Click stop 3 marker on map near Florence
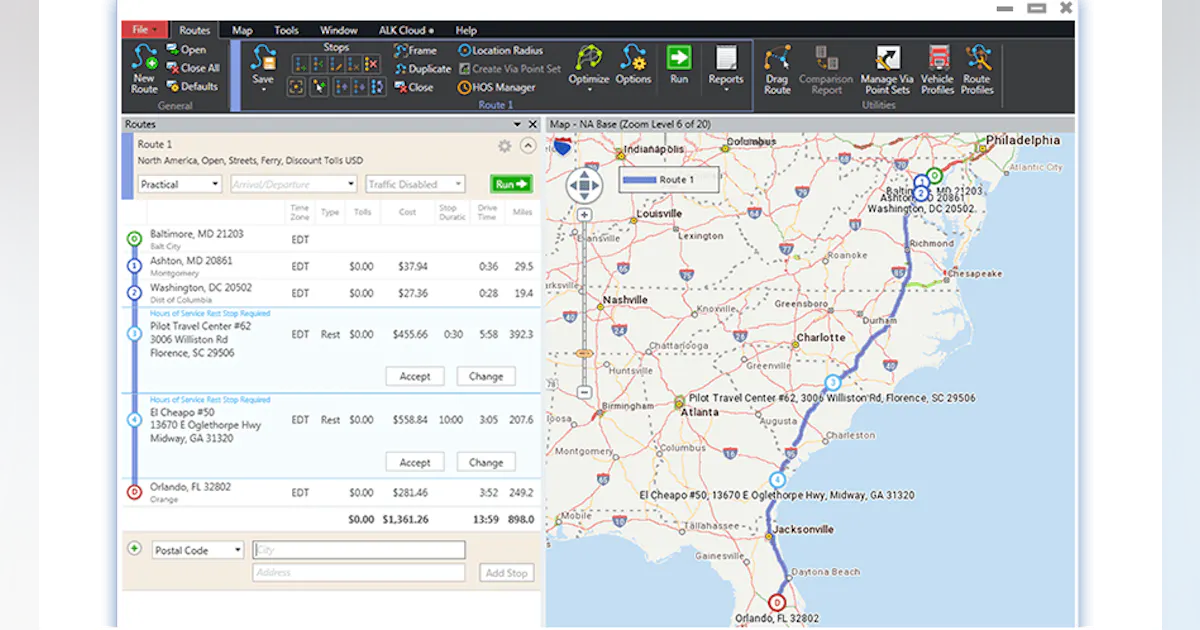This screenshot has height=630, width=1200. (x=833, y=383)
